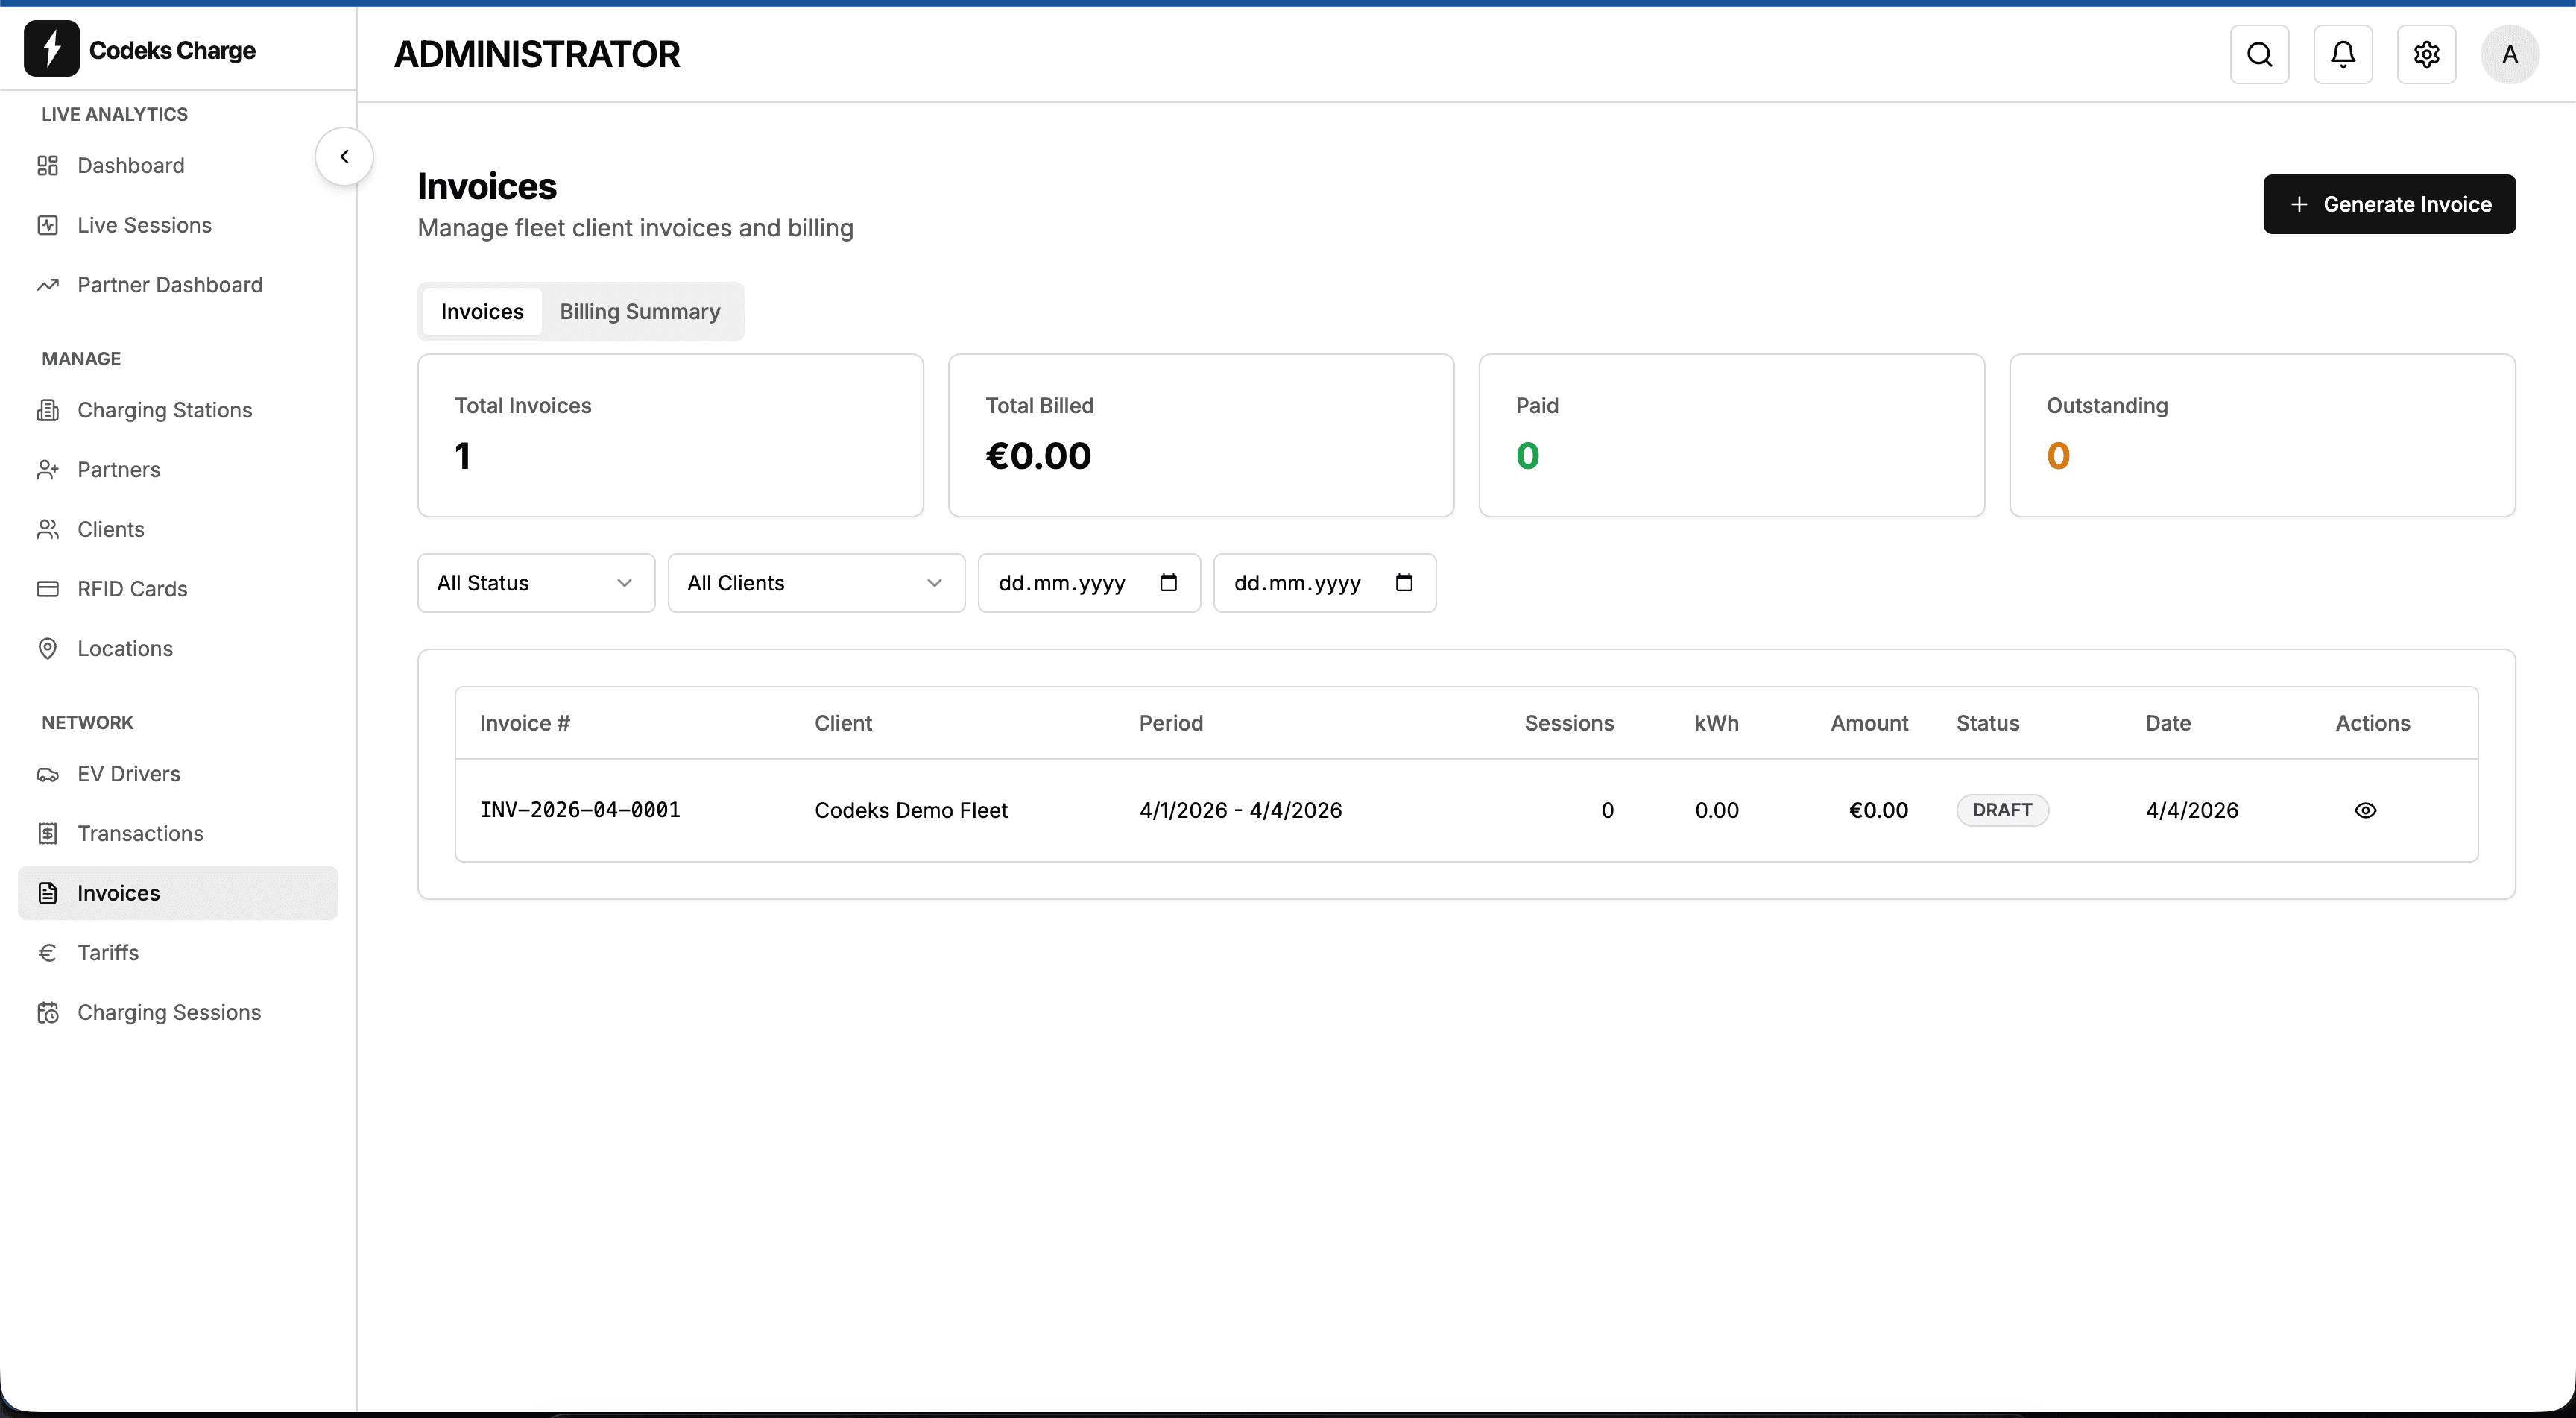Open the search tool
Screen dimensions: 2576x1418
[x=2260, y=54]
